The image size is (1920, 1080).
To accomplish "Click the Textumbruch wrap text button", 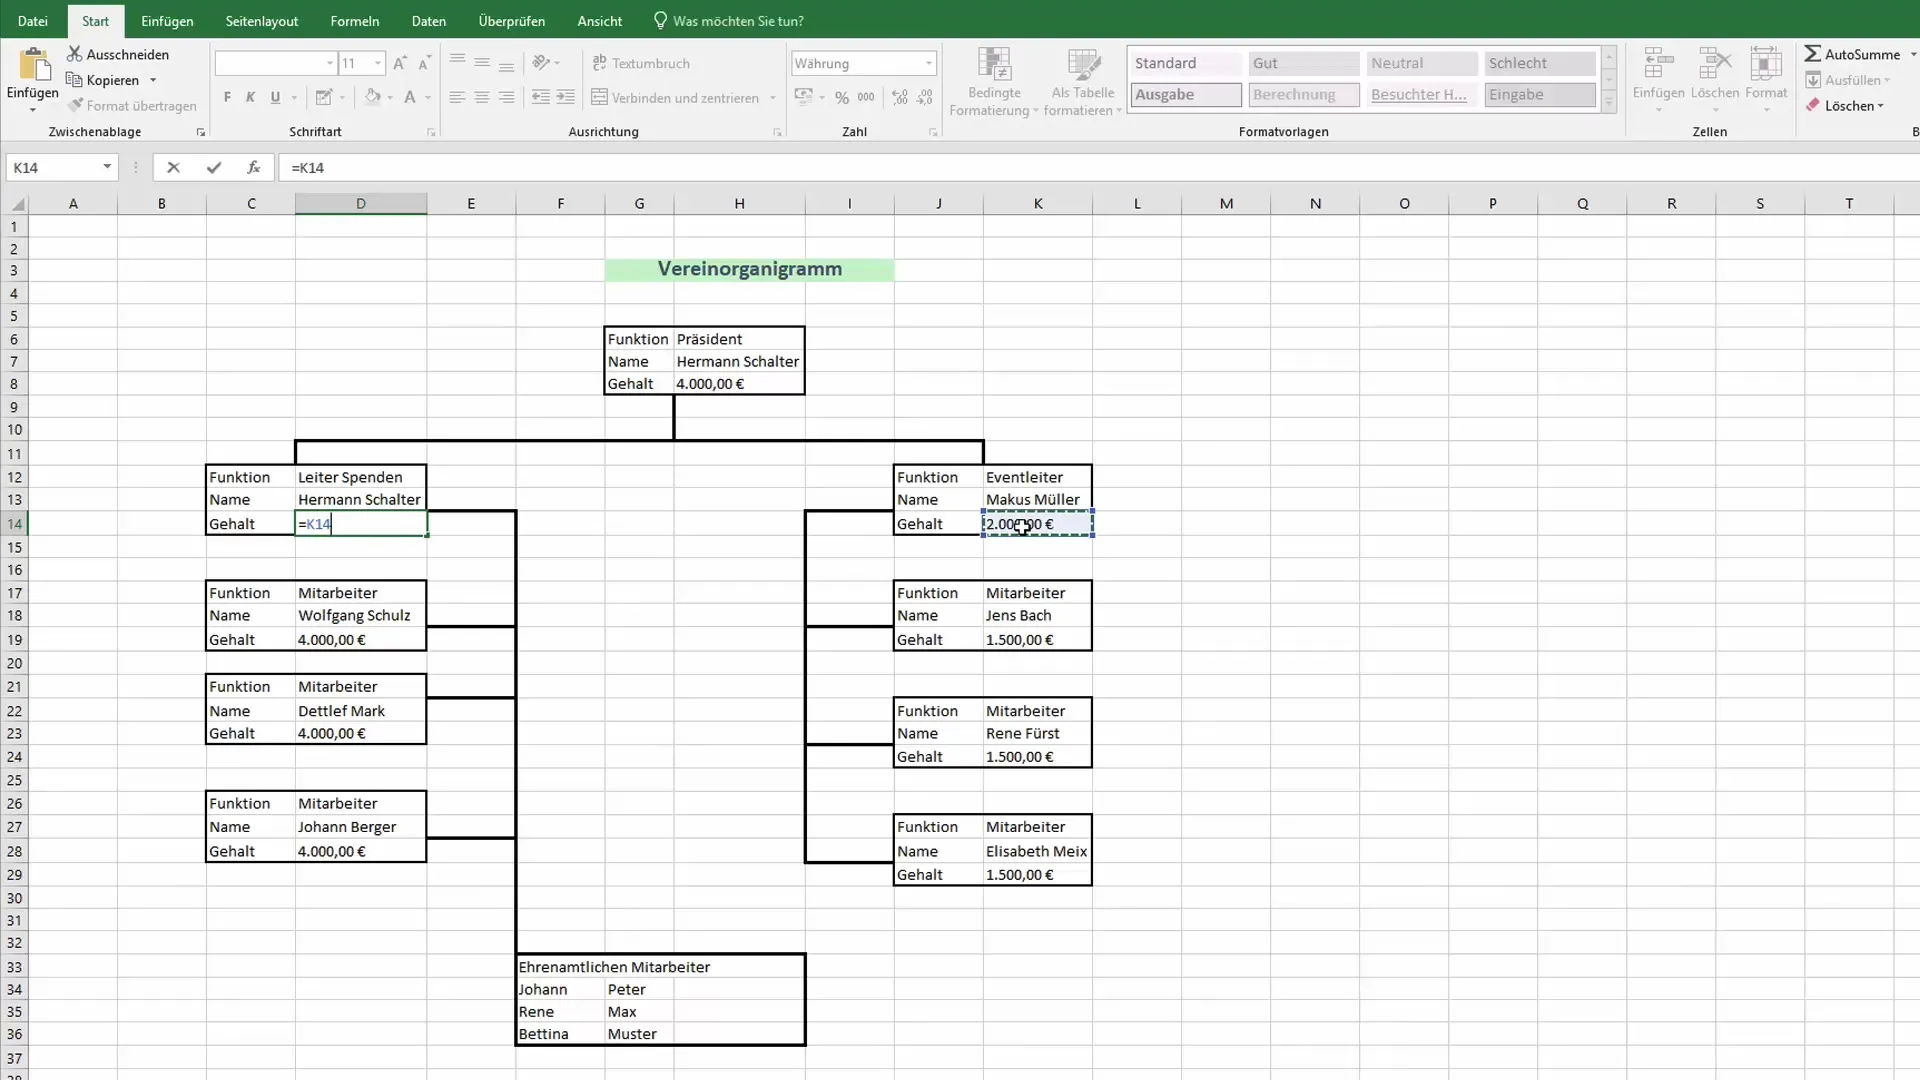I will 641,63.
